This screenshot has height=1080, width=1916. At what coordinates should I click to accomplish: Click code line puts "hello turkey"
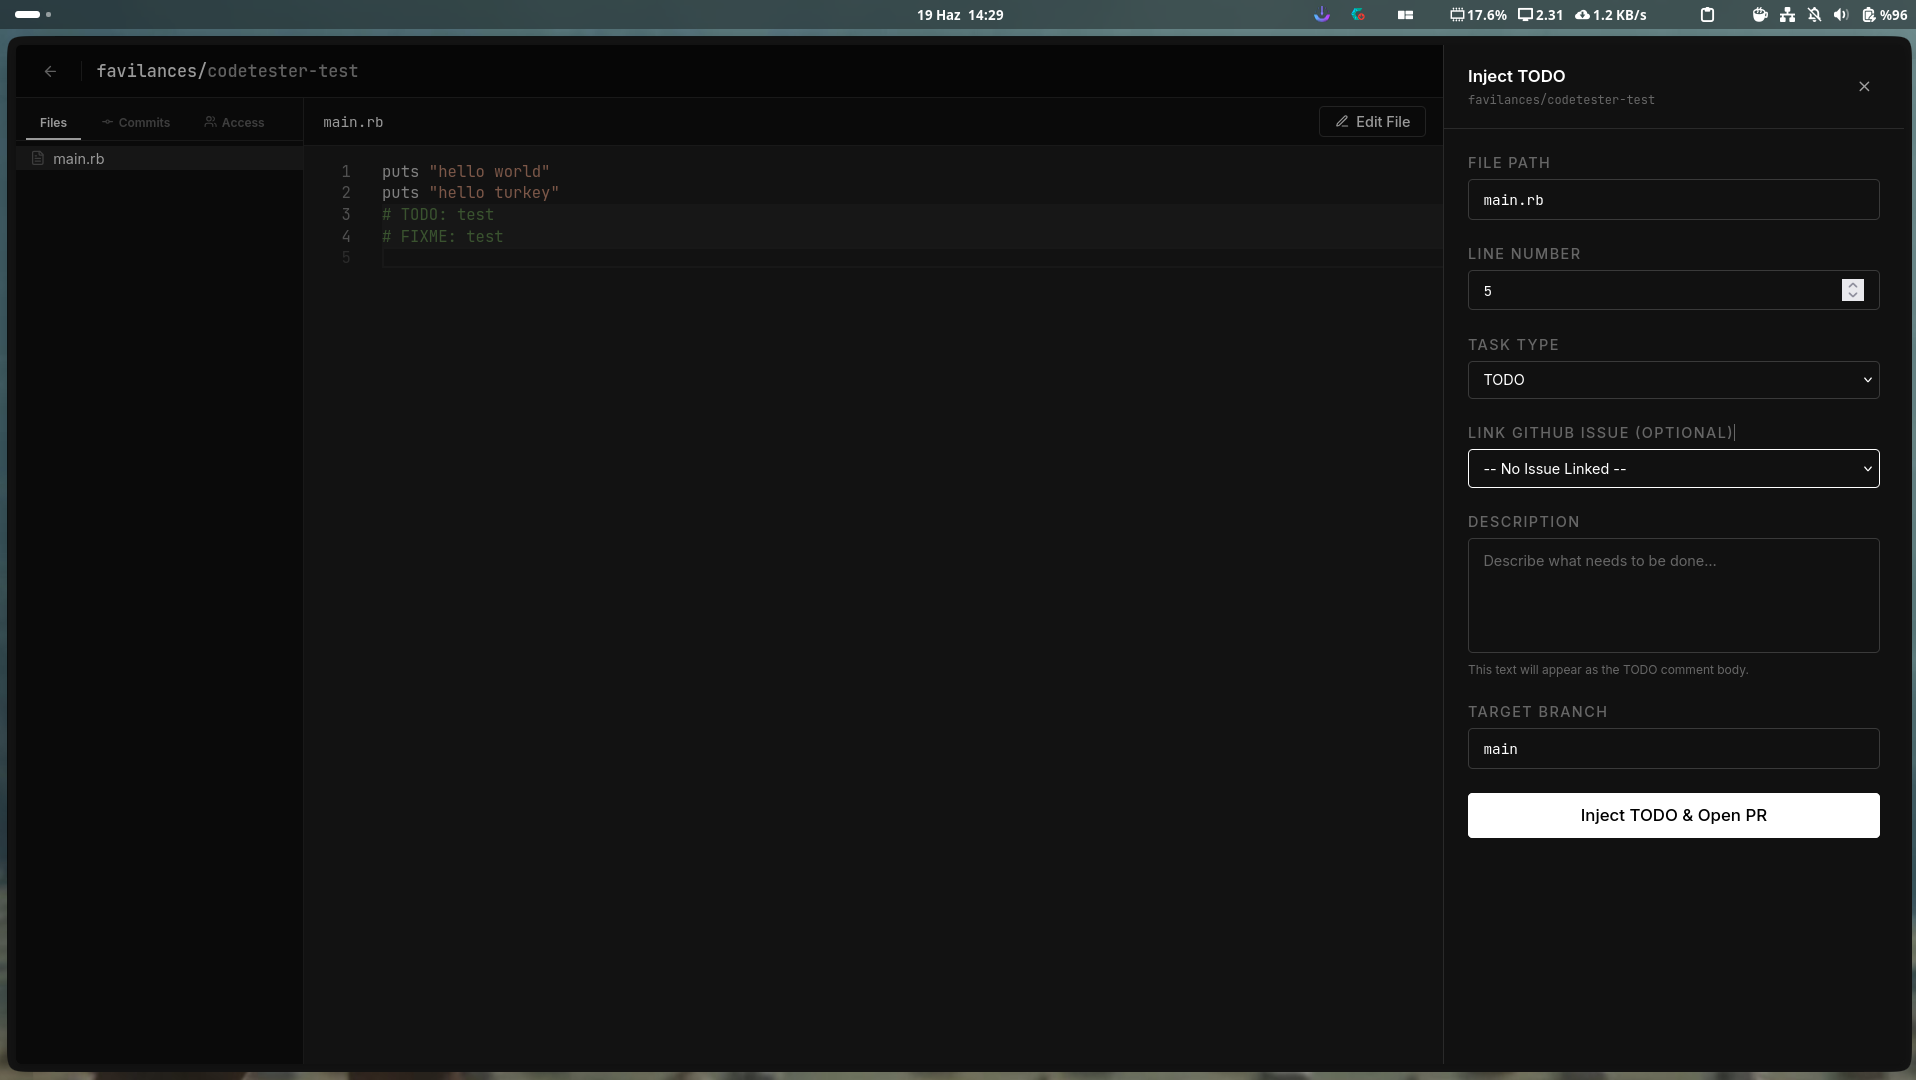pyautogui.click(x=470, y=193)
